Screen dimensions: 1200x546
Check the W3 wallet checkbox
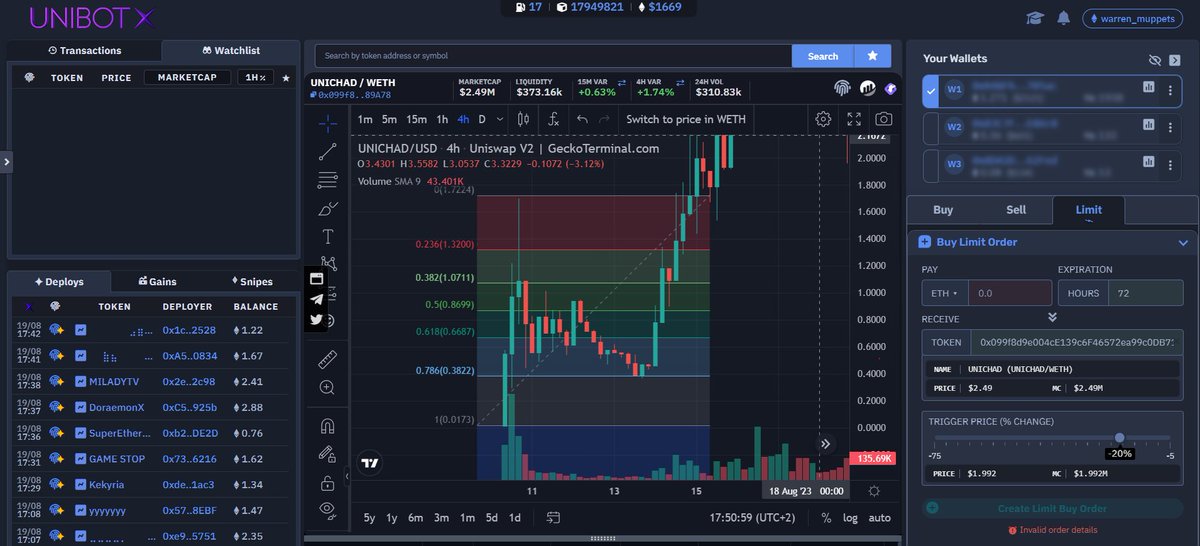[932, 164]
